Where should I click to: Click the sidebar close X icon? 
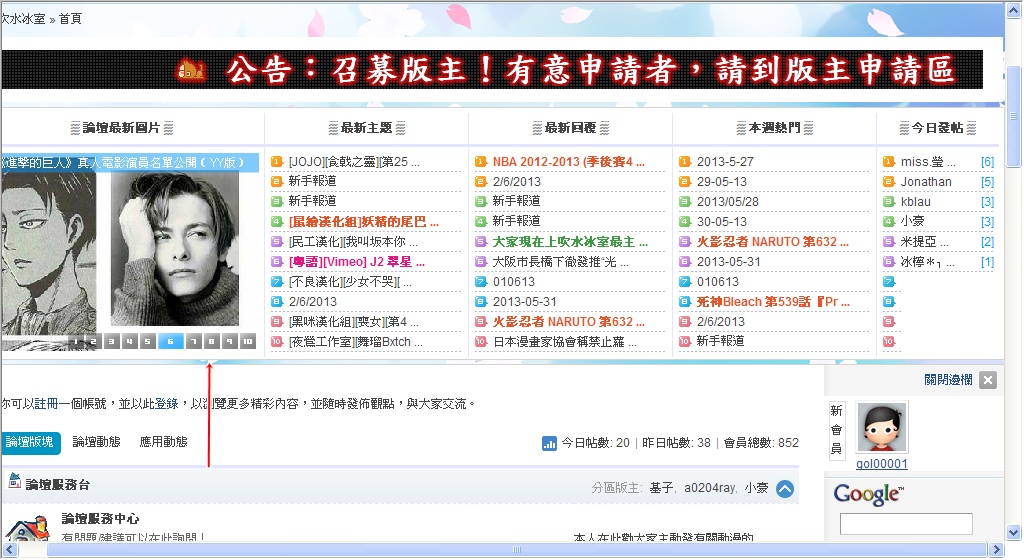988,380
